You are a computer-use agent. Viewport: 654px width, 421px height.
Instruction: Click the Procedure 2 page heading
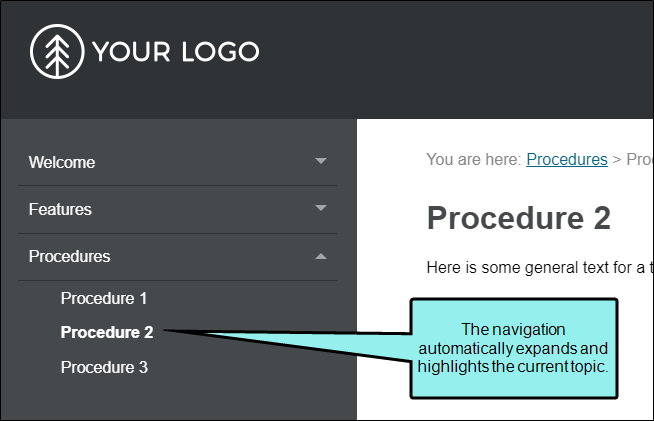519,218
